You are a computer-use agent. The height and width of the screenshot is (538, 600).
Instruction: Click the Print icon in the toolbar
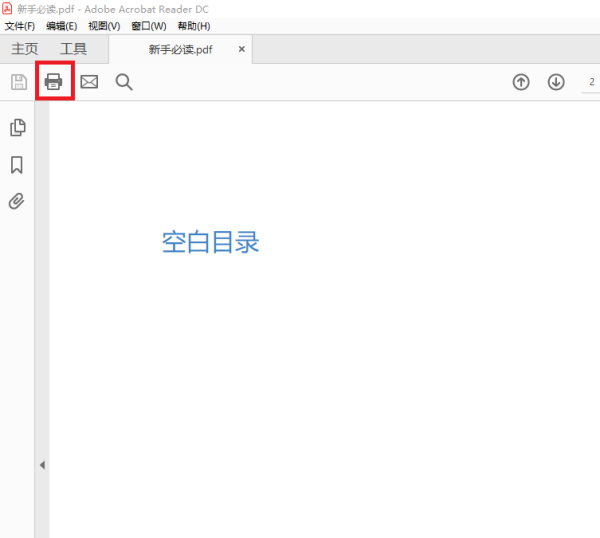pos(54,82)
